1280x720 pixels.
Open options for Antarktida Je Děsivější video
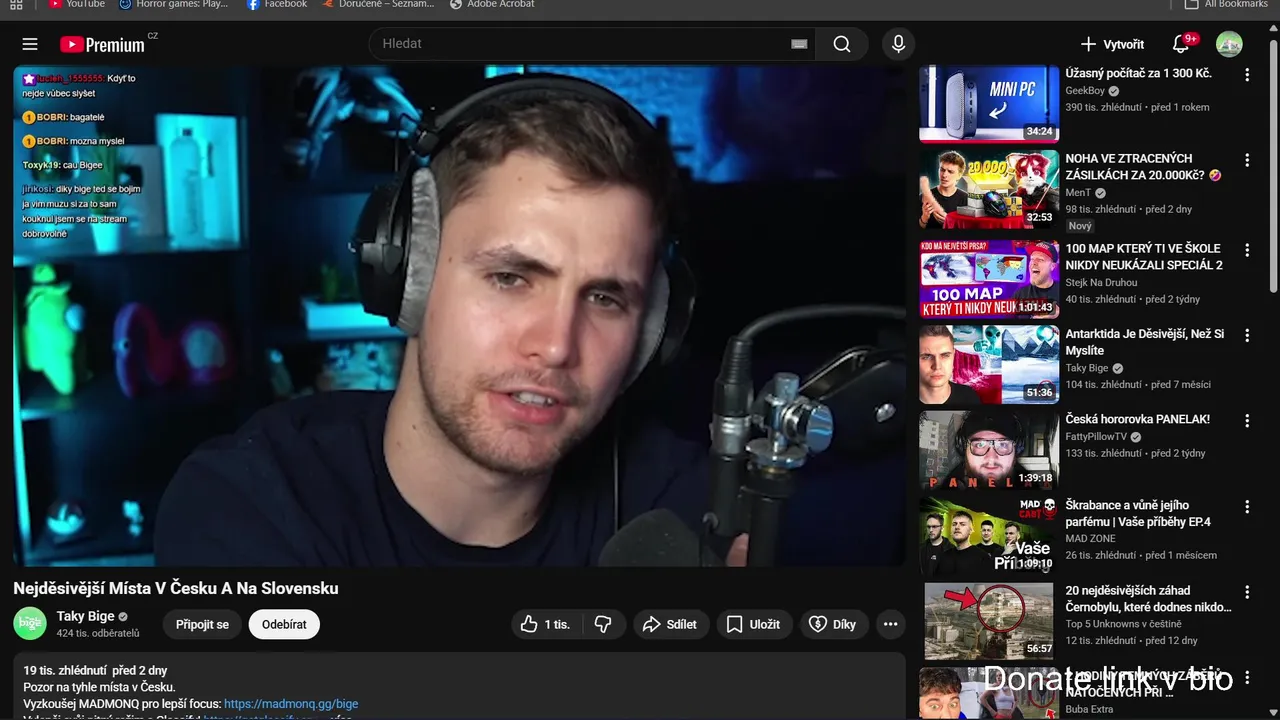tap(1247, 335)
